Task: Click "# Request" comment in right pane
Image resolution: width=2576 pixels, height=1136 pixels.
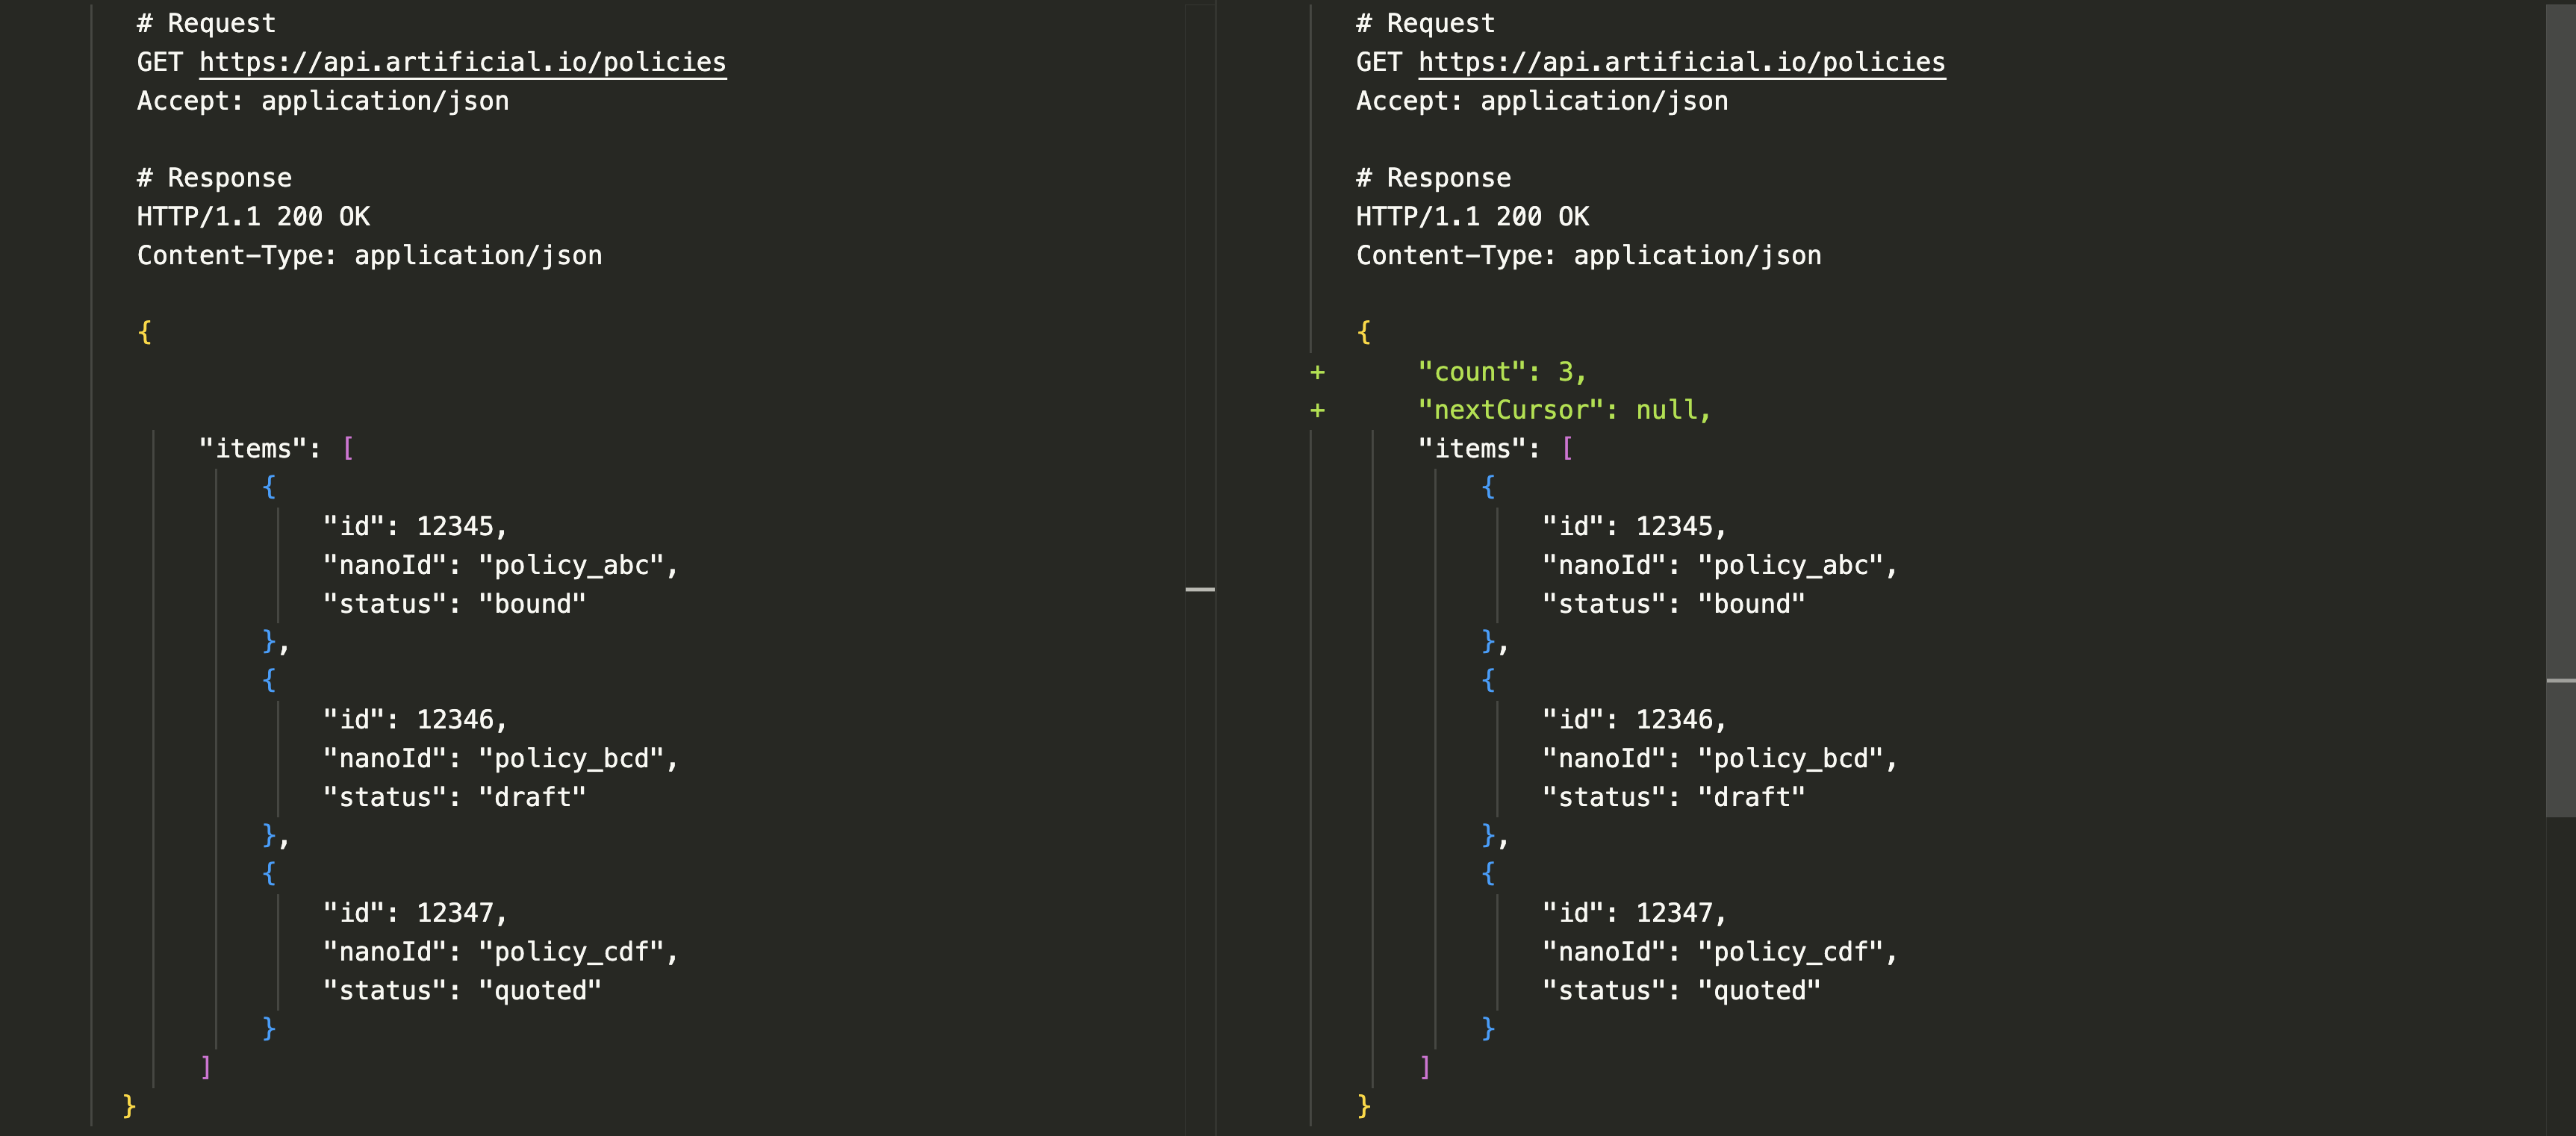Action: [1426, 23]
